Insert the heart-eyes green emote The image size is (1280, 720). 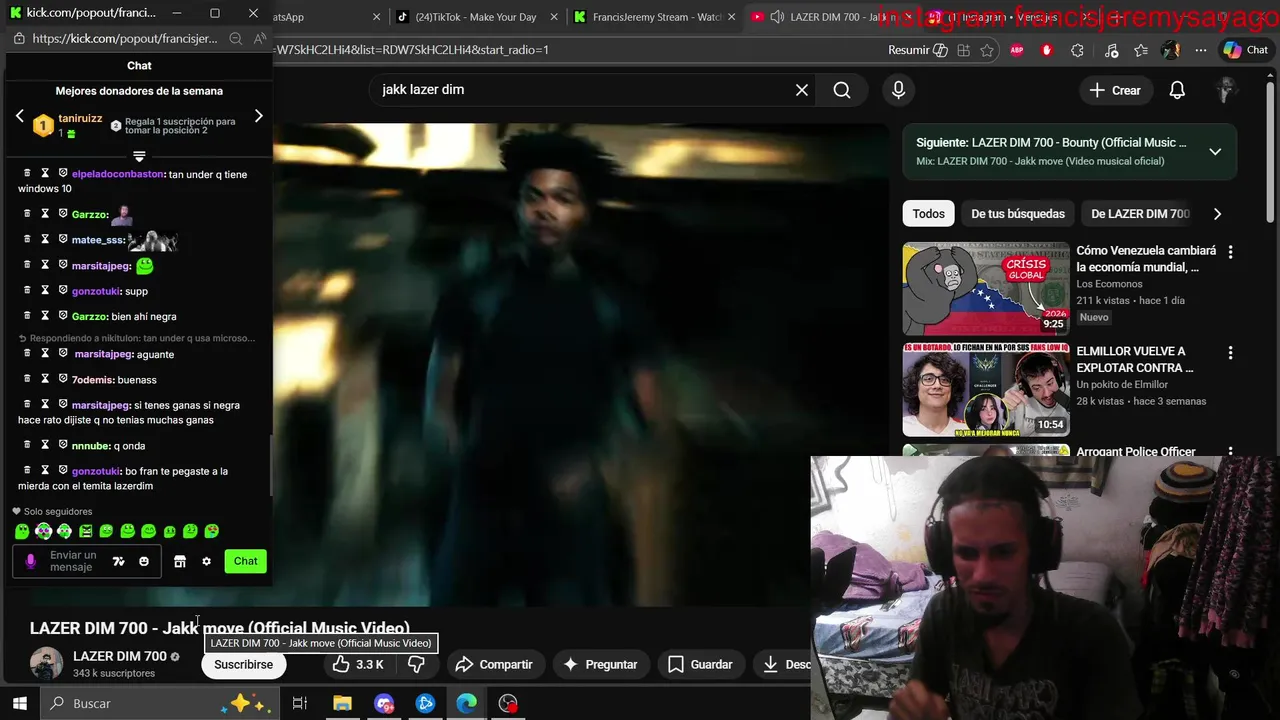[x=211, y=531]
